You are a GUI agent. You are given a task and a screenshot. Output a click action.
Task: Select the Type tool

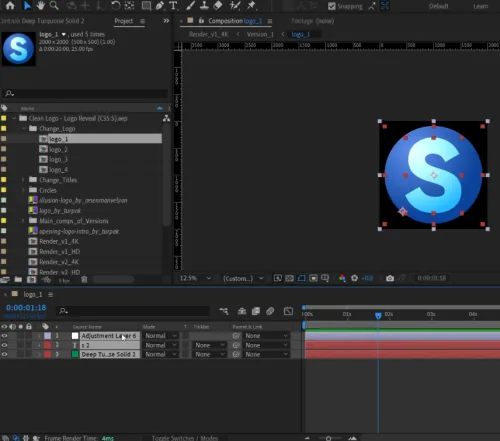click(173, 5)
